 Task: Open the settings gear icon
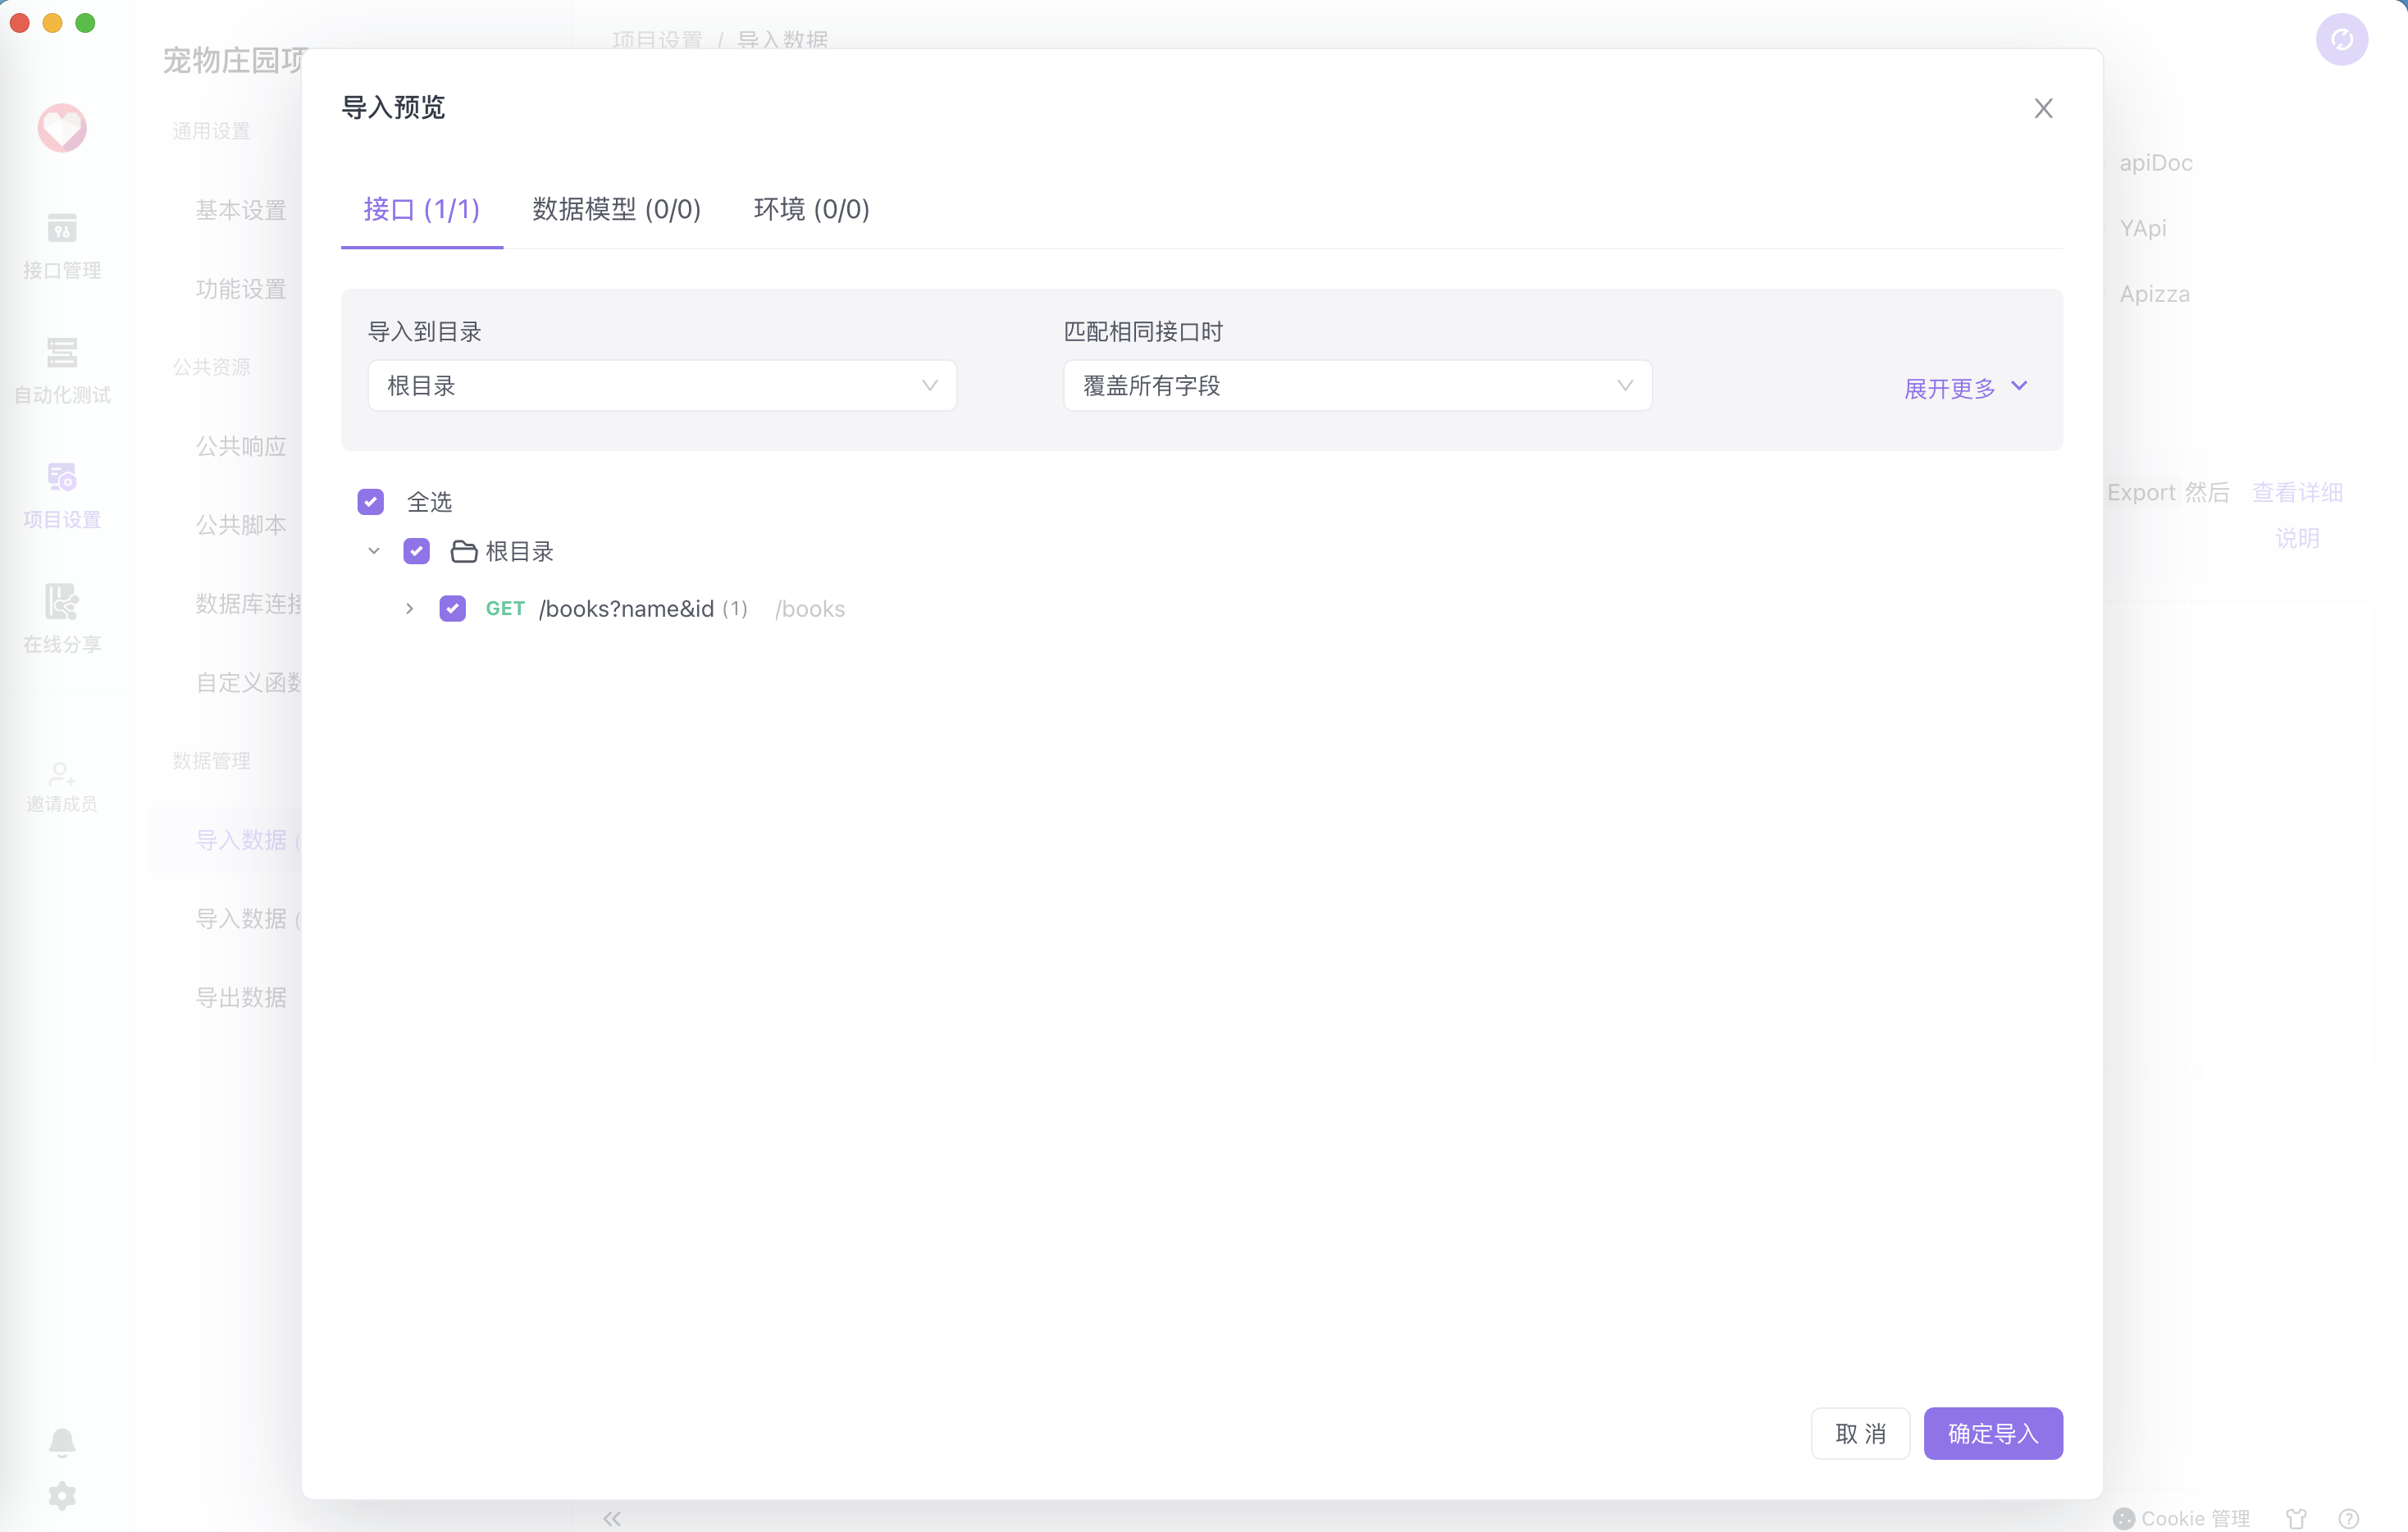coord(62,1495)
